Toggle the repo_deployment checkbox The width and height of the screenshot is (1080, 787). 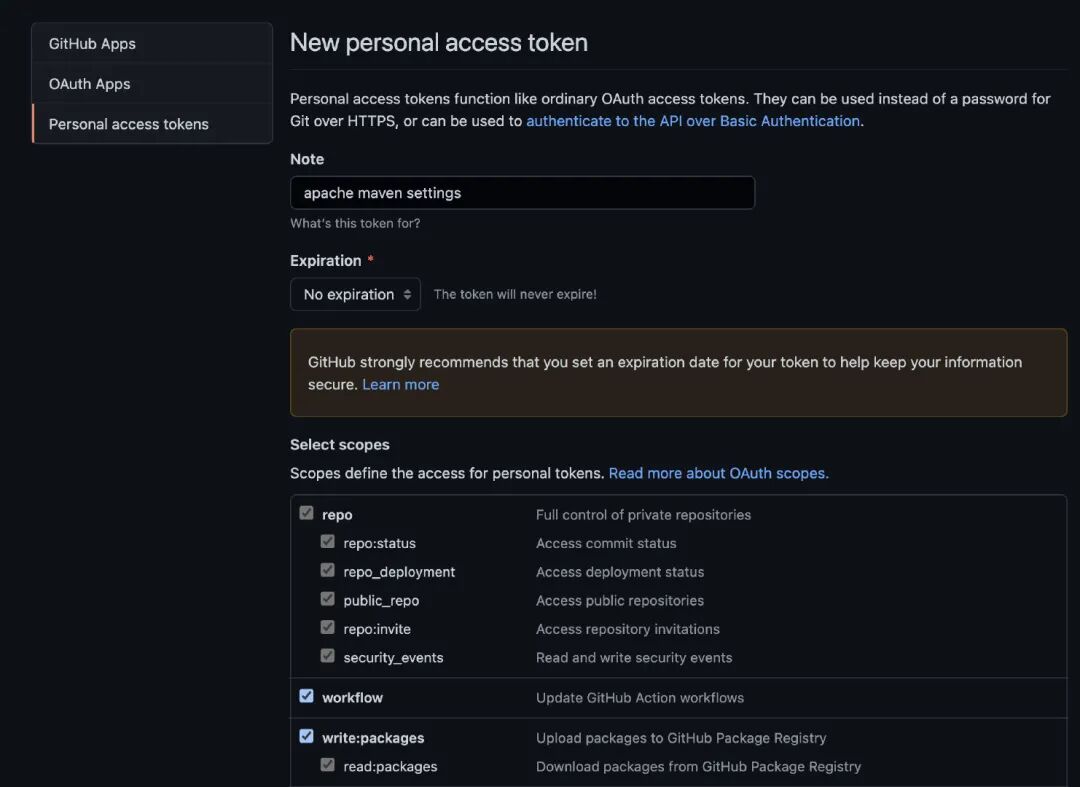click(x=327, y=570)
